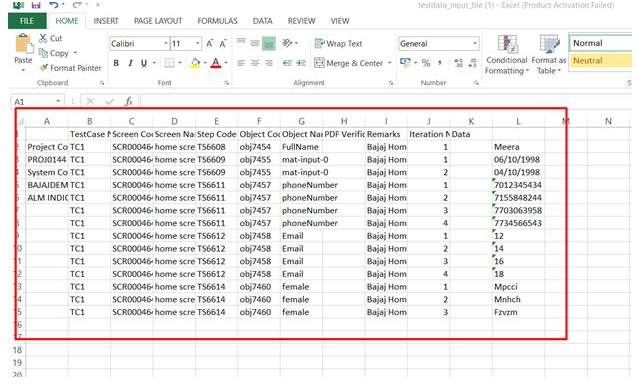
Task: Click the Merge & Center button
Action: pos(349,63)
